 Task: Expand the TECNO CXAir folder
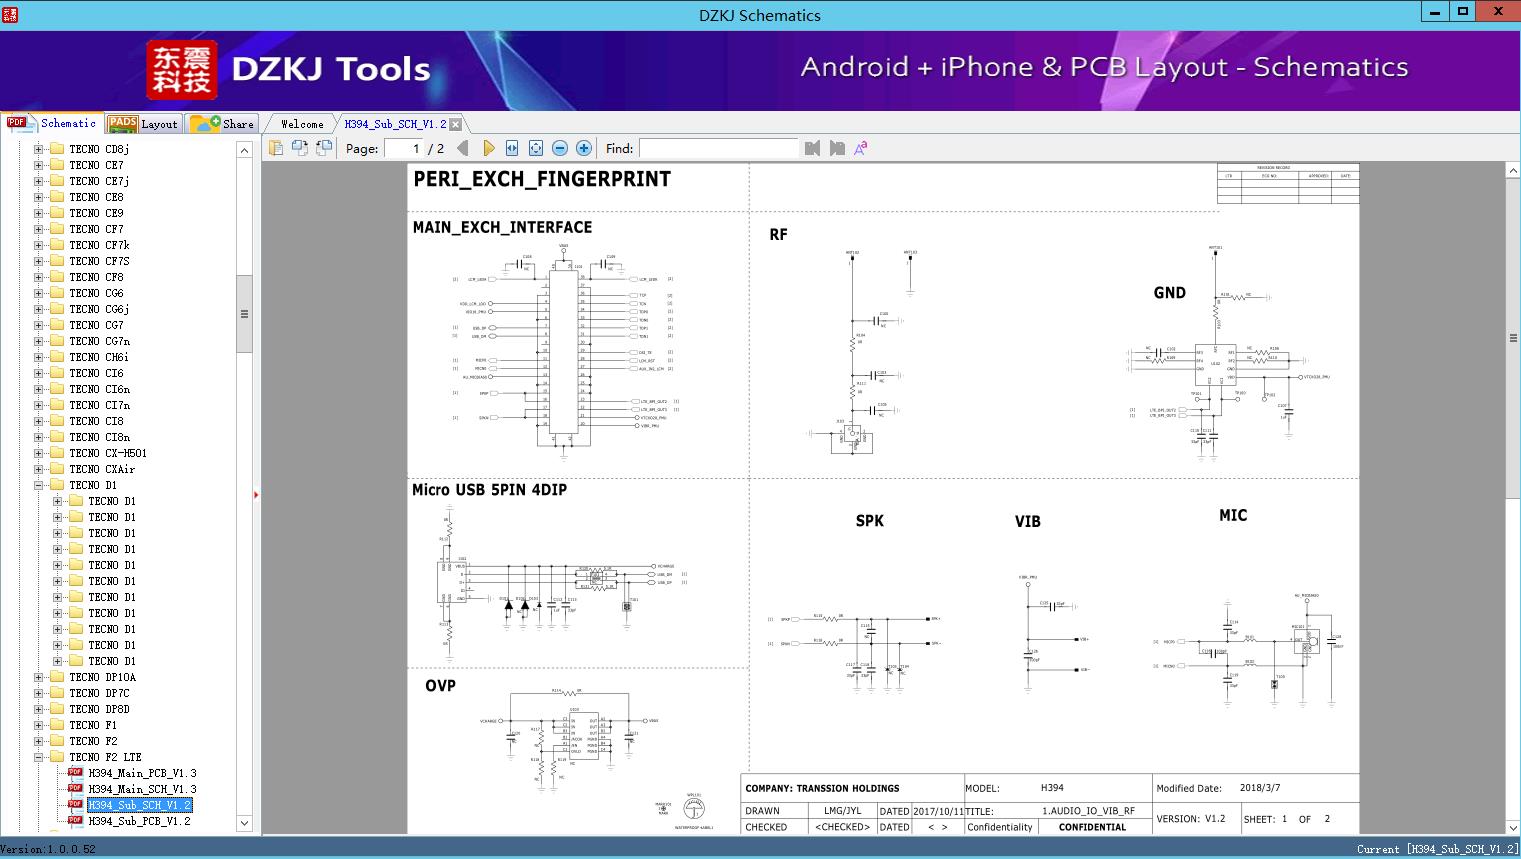(38, 469)
